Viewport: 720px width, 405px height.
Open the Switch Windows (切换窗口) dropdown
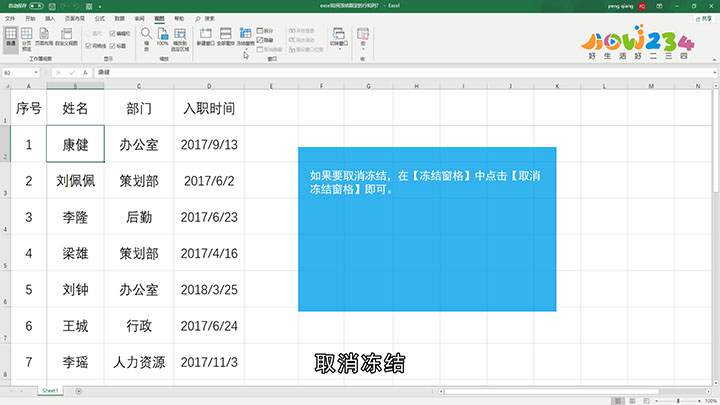pos(339,38)
